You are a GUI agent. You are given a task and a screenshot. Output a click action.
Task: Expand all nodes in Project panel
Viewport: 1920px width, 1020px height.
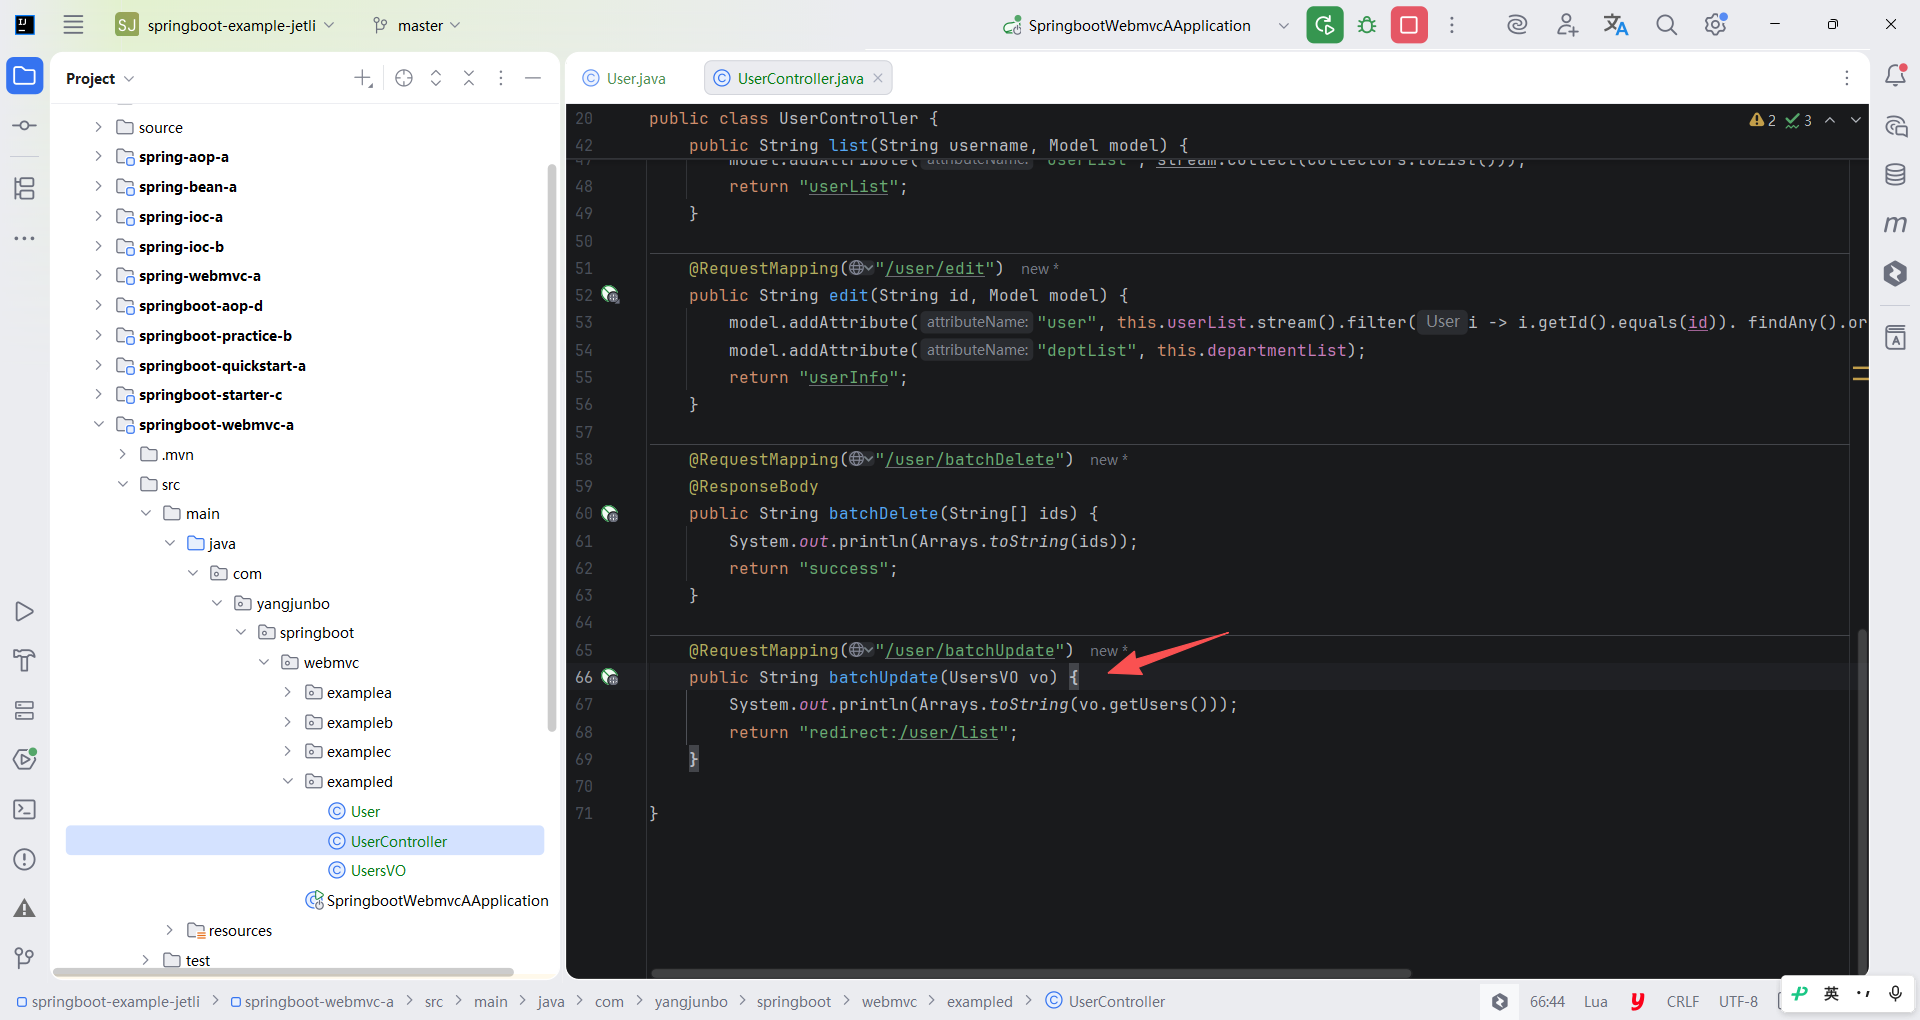[436, 78]
